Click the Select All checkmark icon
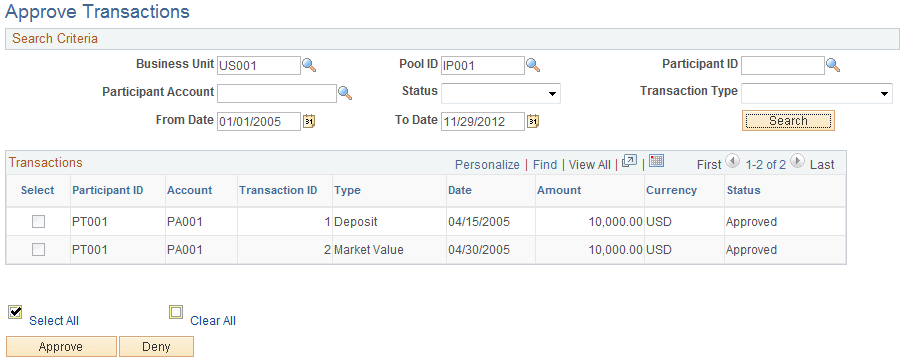Image resolution: width=906 pixels, height=361 pixels. 15,312
